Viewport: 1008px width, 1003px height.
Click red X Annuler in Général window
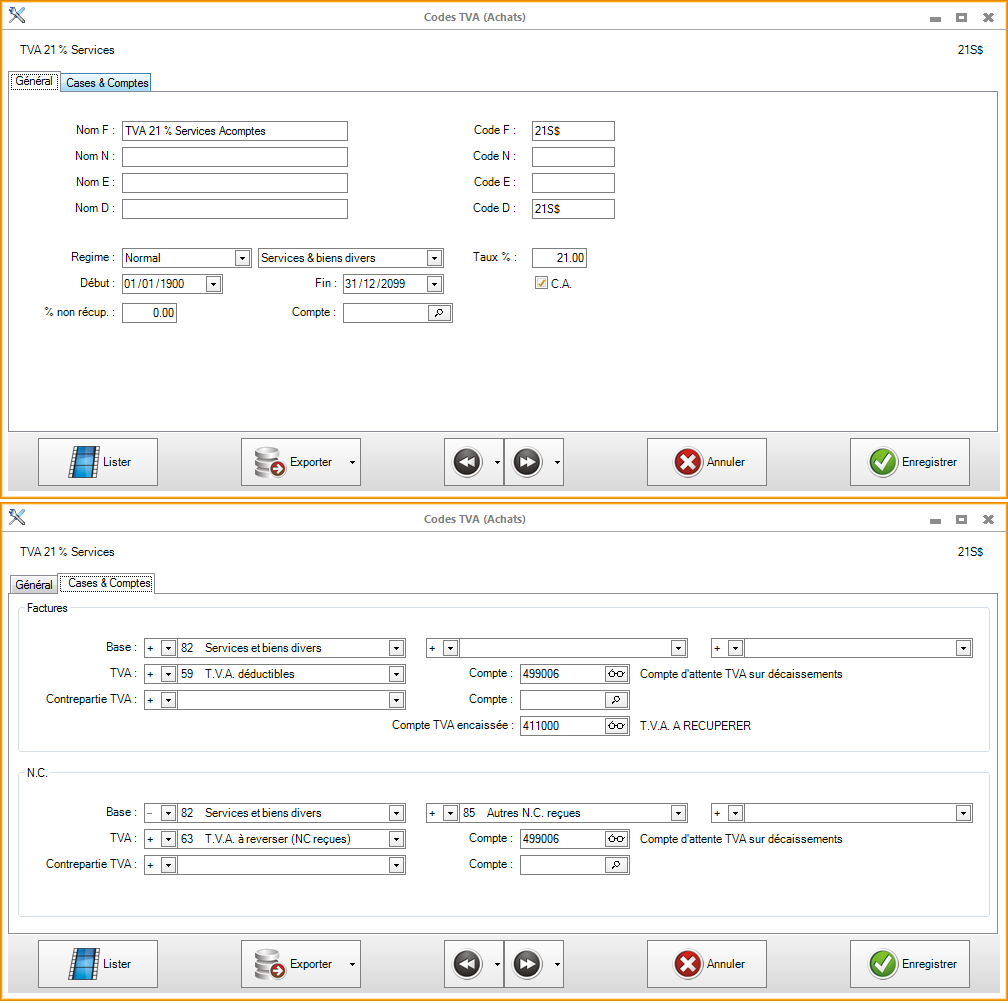pos(688,462)
